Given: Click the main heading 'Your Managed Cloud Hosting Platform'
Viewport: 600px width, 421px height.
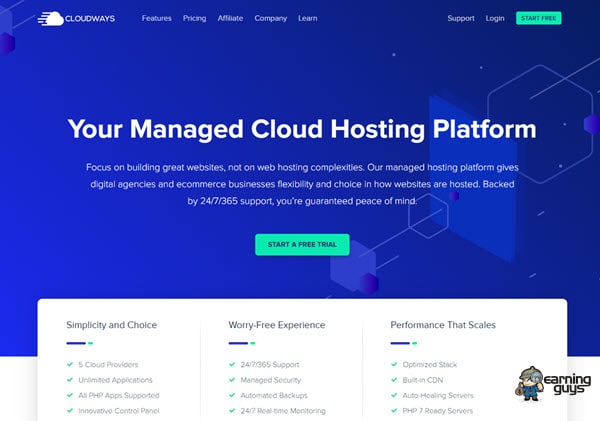Looking at the screenshot, I should pos(302,129).
